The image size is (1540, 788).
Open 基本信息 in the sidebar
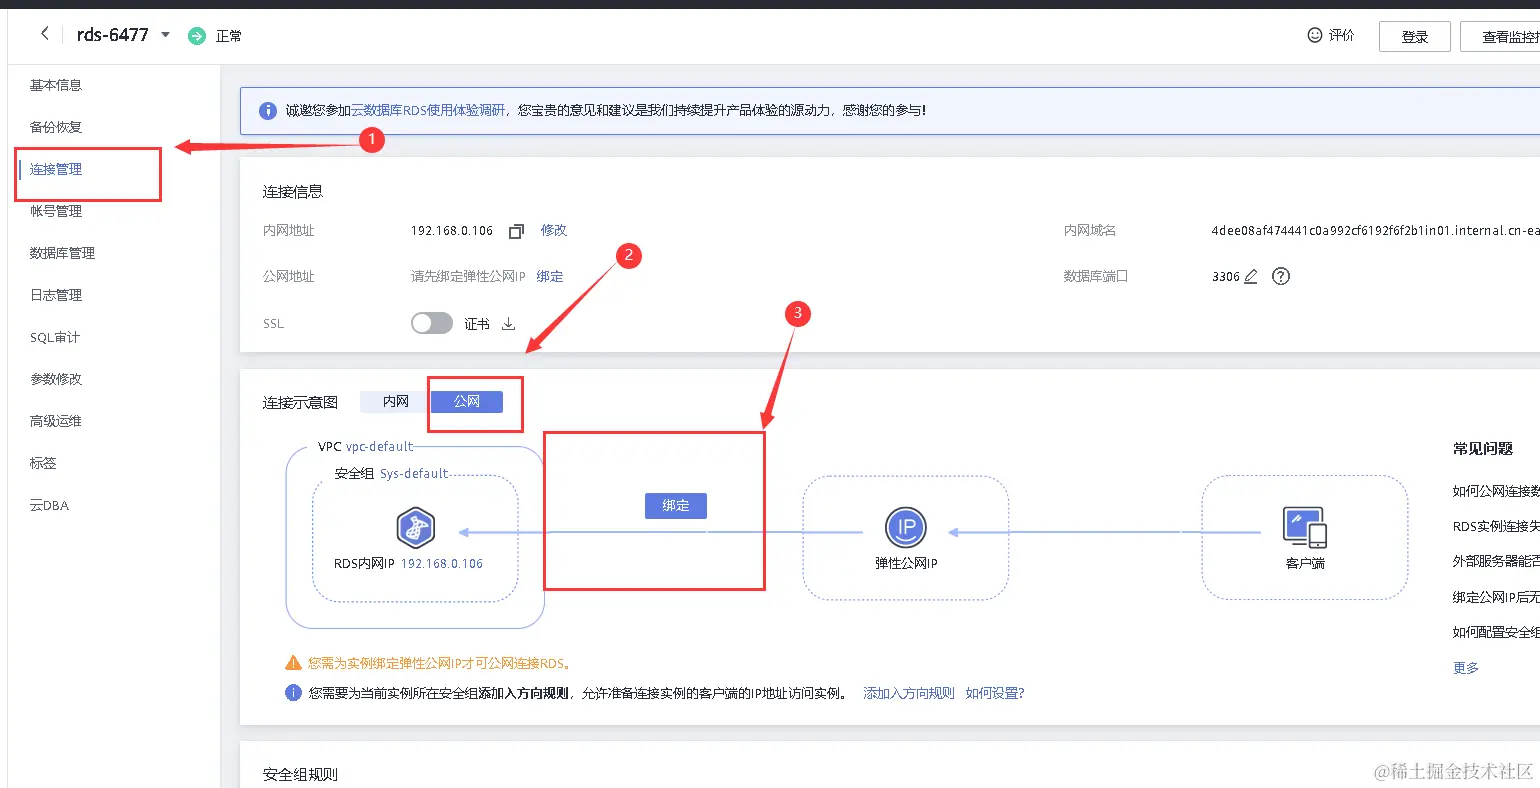pos(56,85)
